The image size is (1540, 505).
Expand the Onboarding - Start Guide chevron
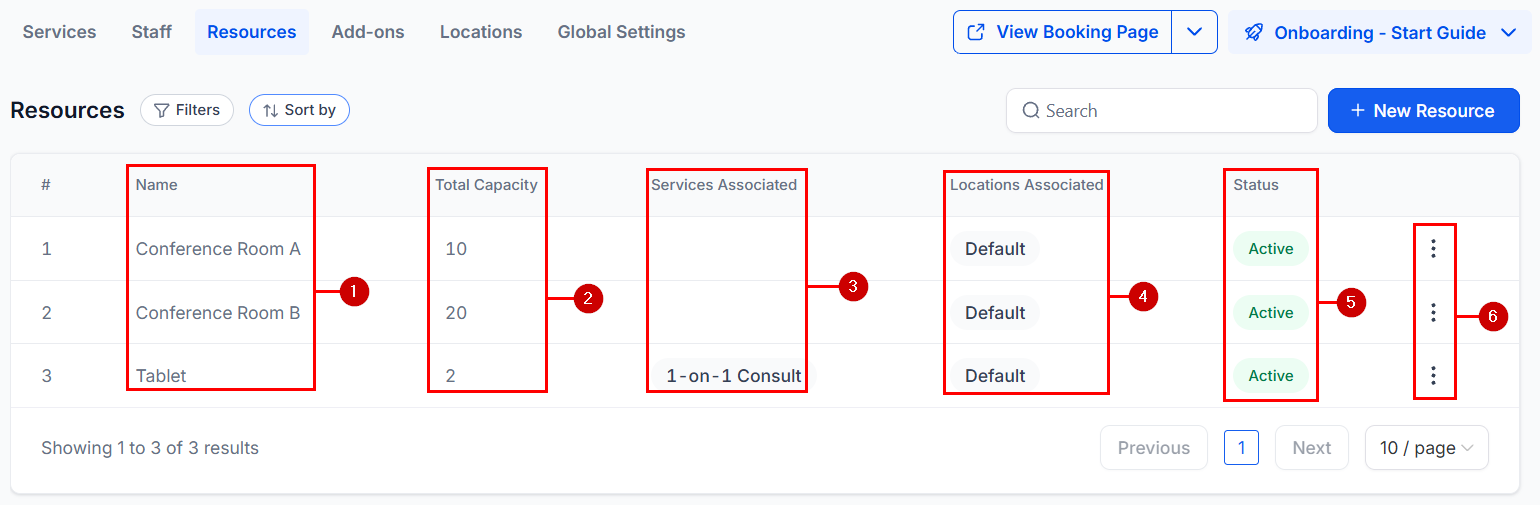[1509, 33]
